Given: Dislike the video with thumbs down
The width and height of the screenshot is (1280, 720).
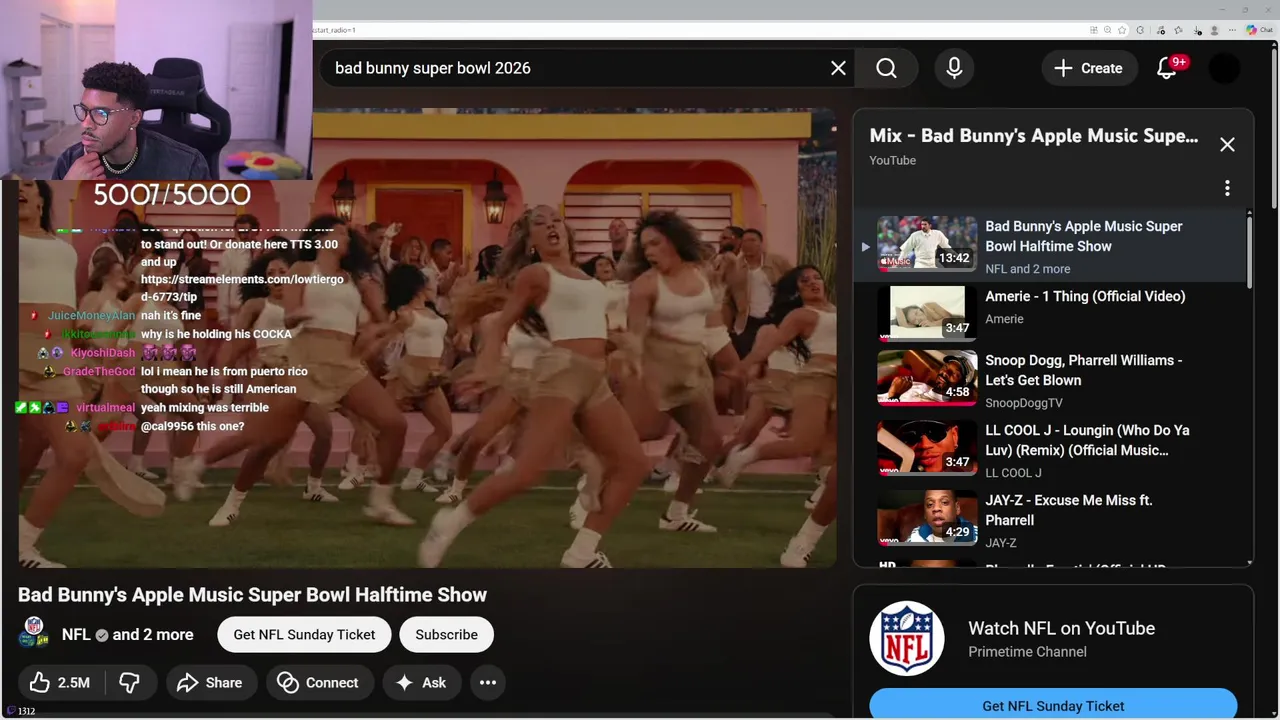Looking at the screenshot, I should pos(129,683).
